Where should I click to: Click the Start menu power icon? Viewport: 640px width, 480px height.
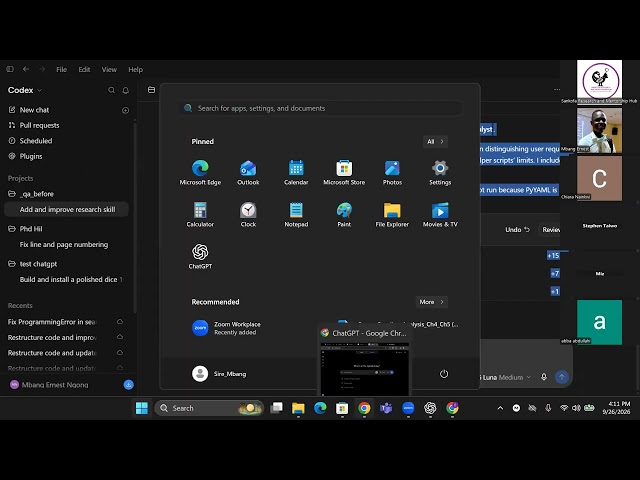444,374
